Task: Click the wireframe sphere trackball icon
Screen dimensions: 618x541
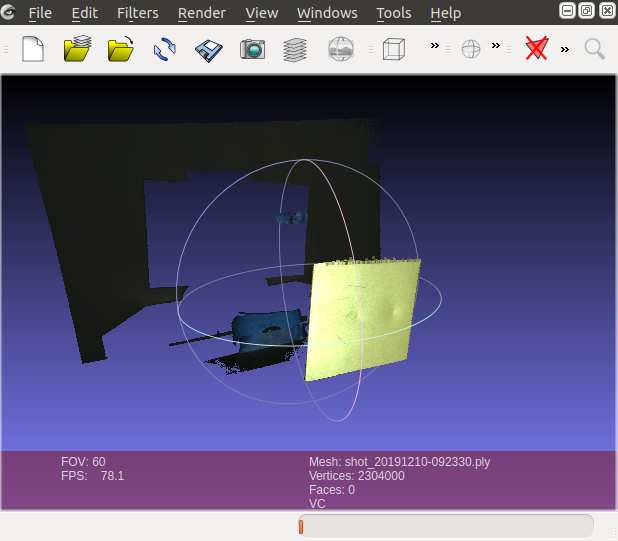Action: 471,49
